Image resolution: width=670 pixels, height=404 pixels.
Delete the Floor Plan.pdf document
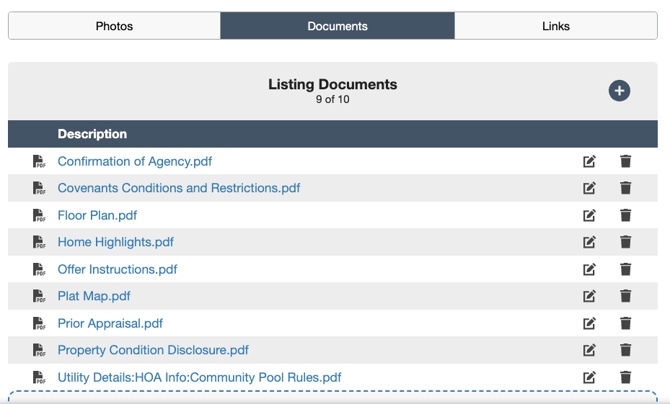tap(625, 215)
